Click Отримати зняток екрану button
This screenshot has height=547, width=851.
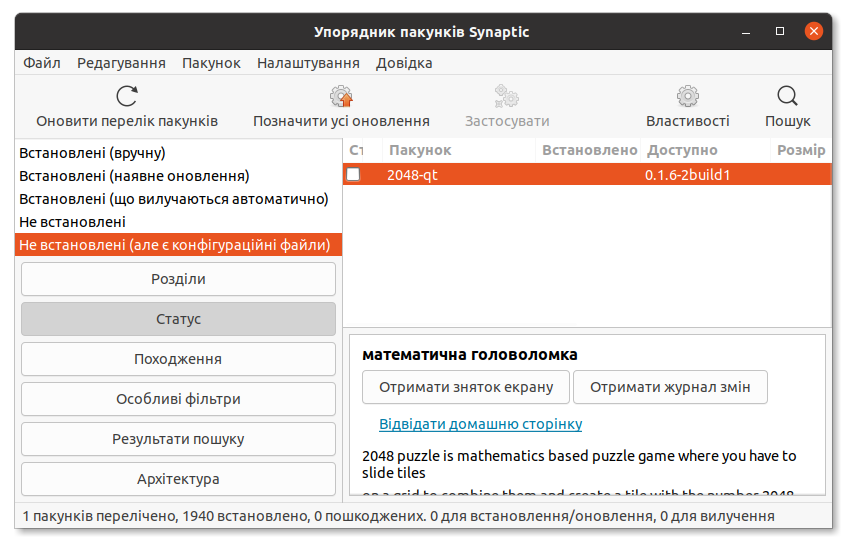tap(466, 387)
